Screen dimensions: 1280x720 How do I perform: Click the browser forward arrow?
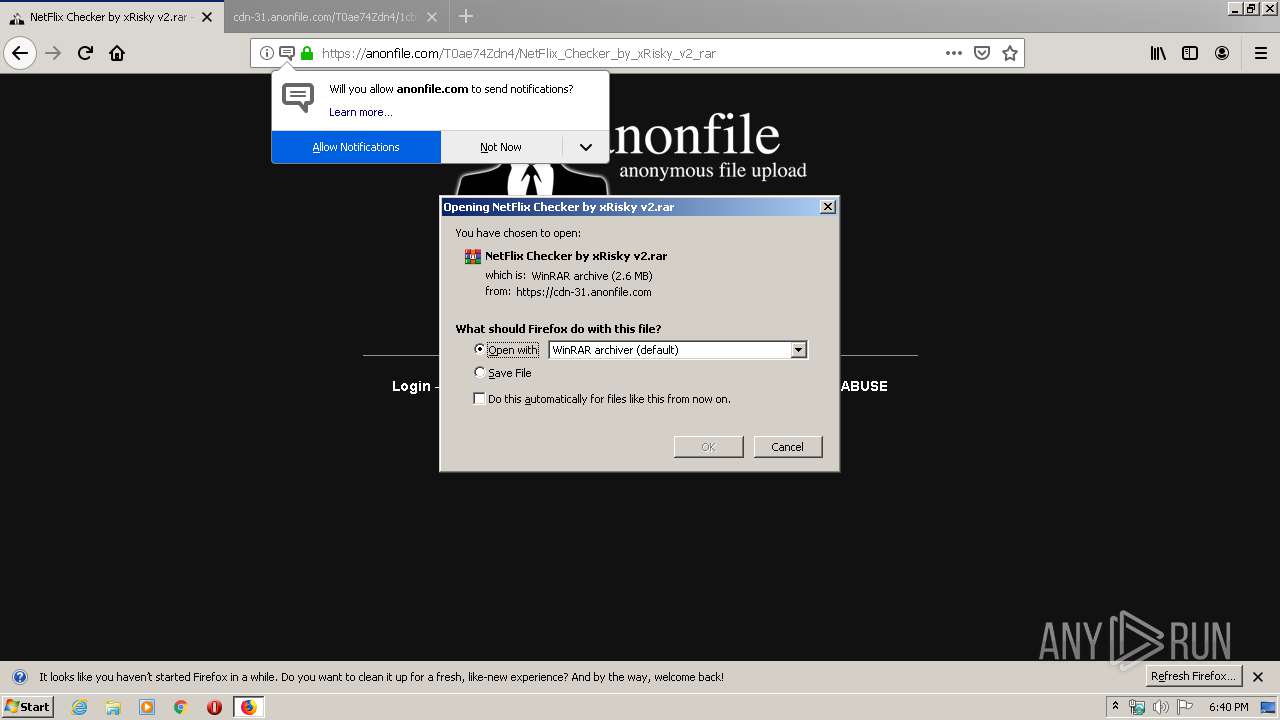tap(53, 53)
